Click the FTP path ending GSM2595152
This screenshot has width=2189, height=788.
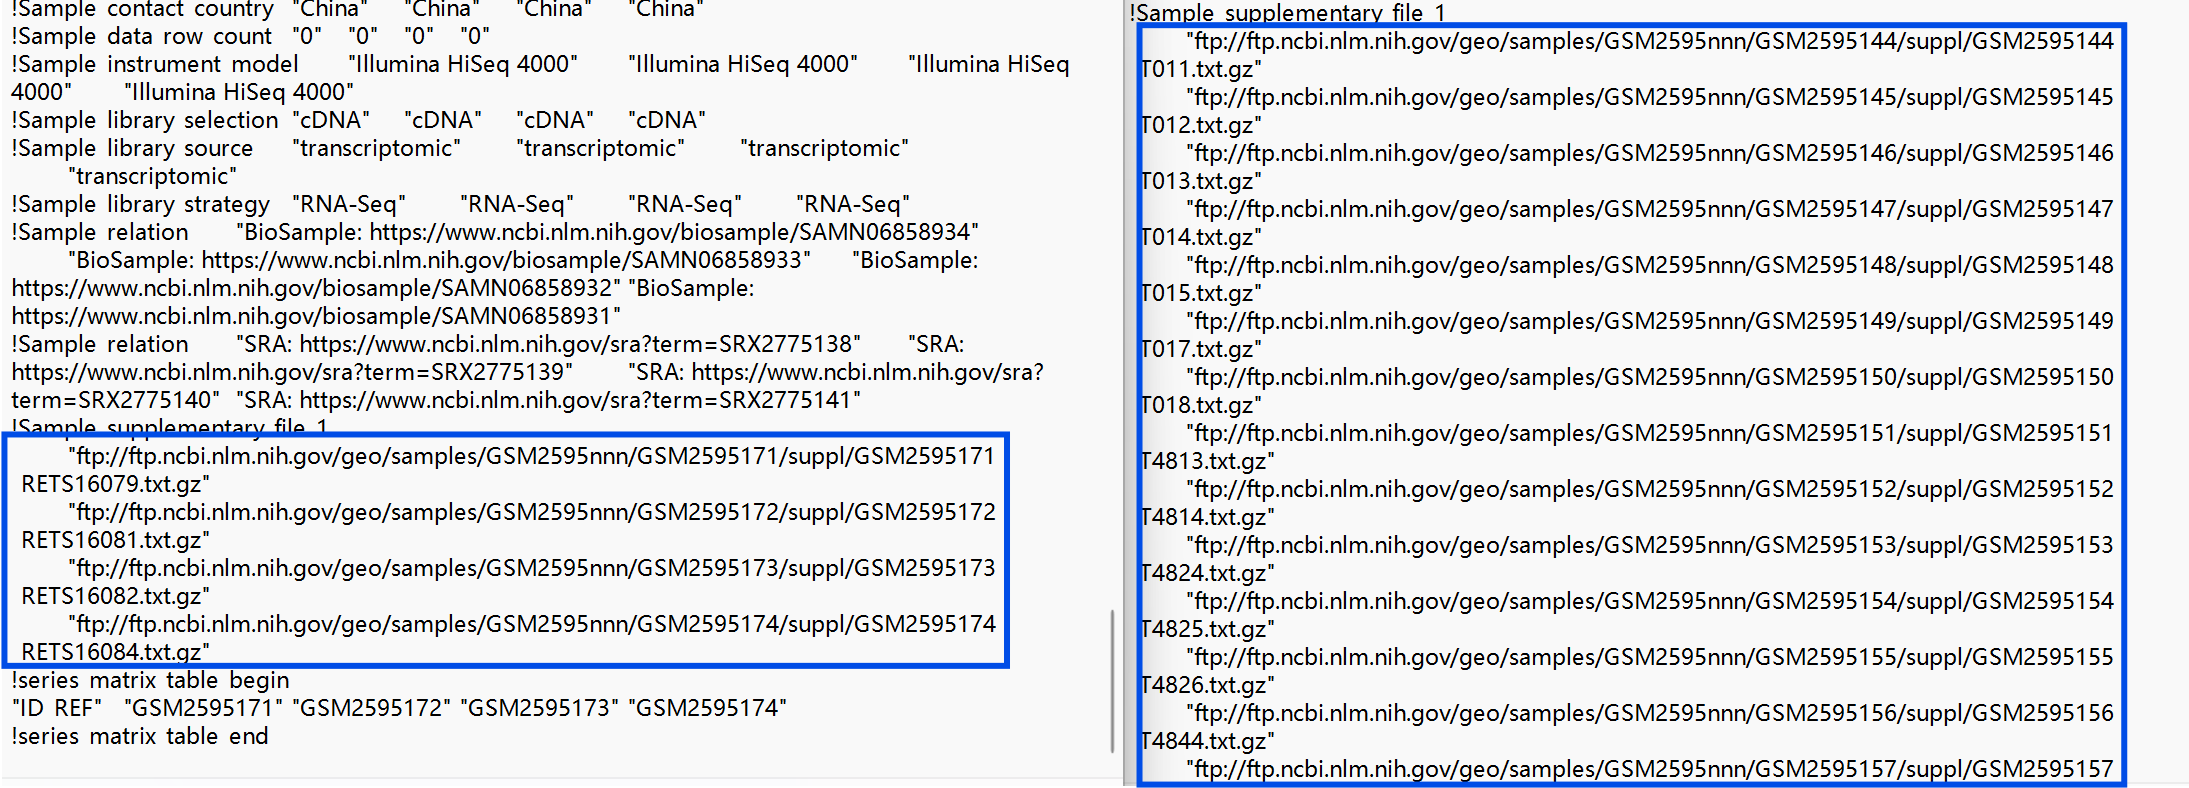pyautogui.click(x=1654, y=489)
